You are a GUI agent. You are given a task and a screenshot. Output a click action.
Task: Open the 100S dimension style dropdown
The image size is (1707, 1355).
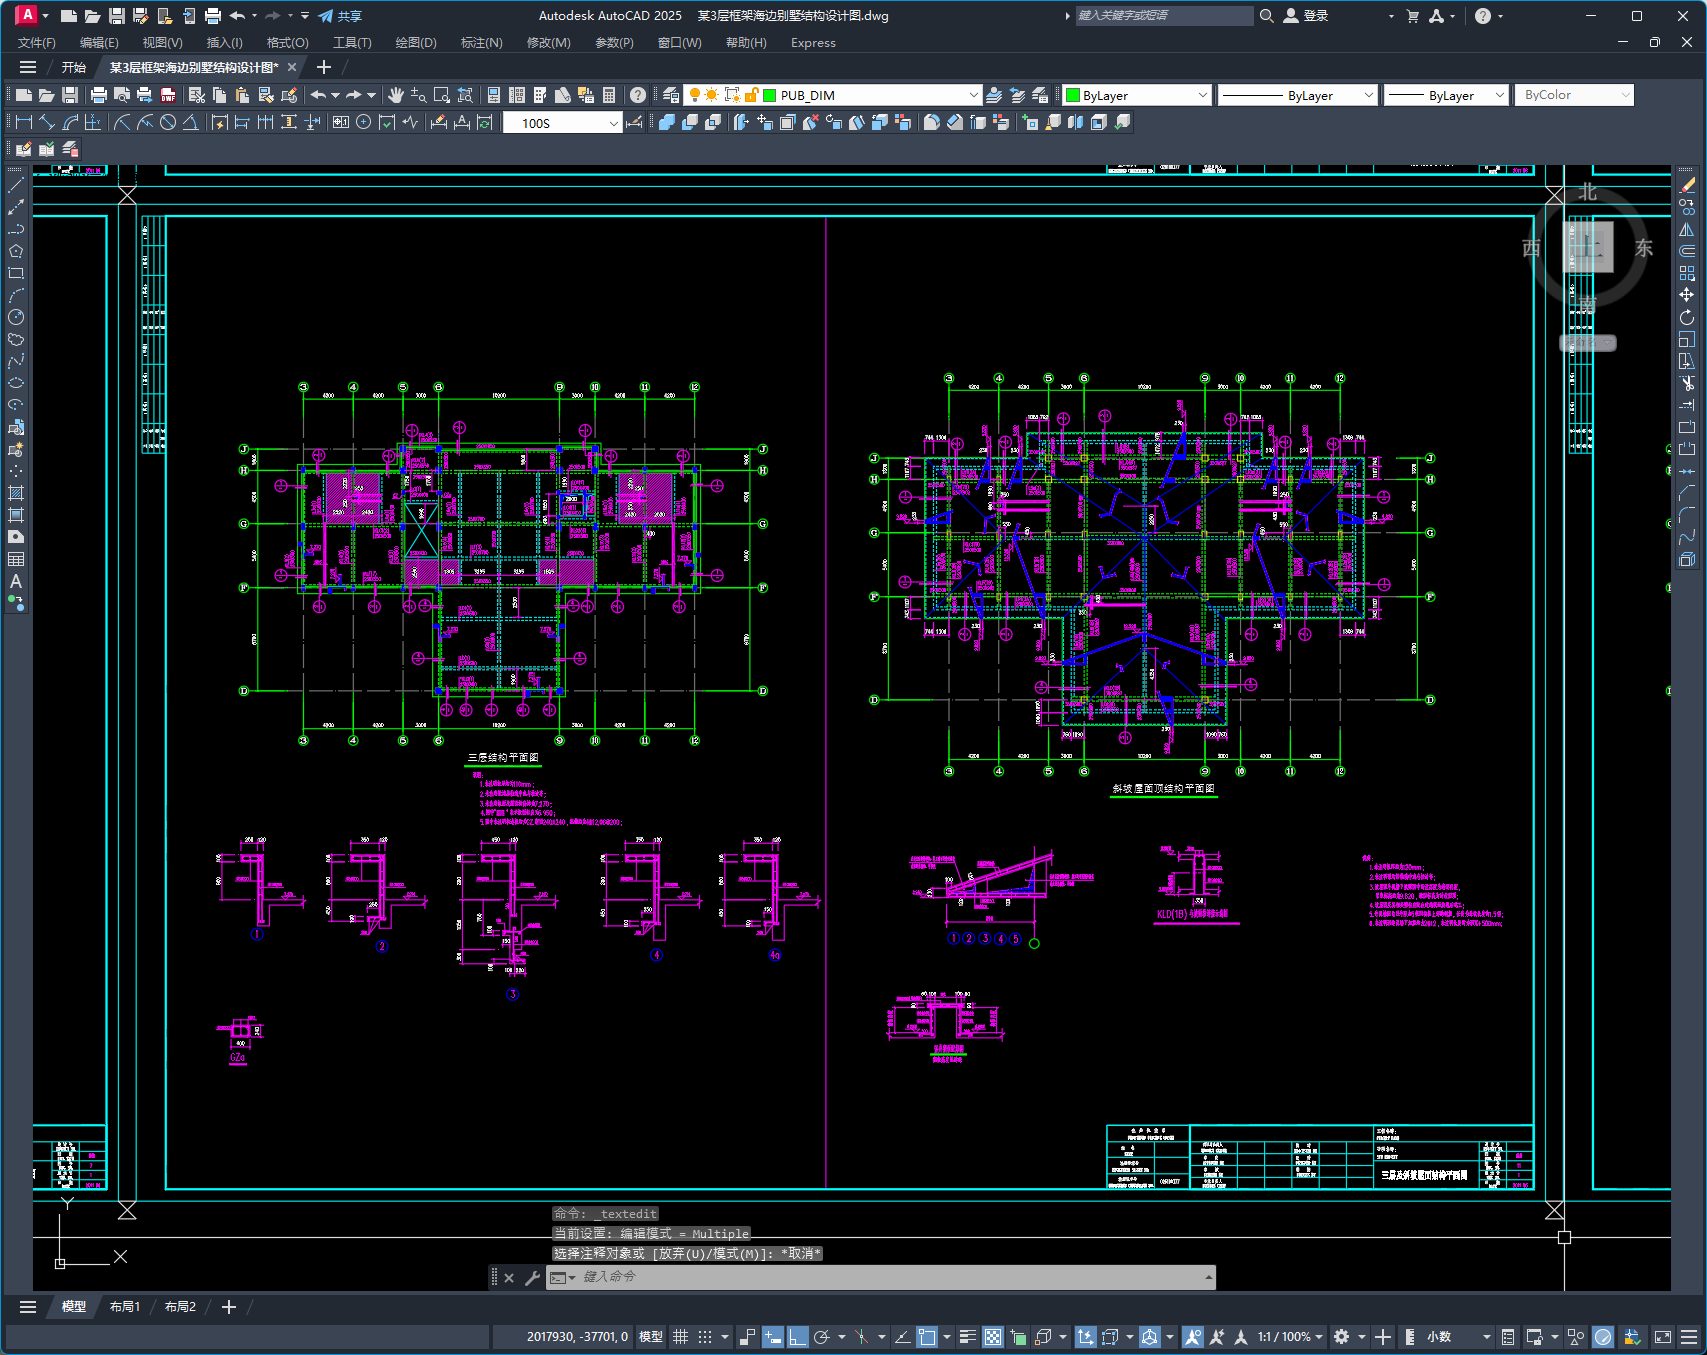613,123
